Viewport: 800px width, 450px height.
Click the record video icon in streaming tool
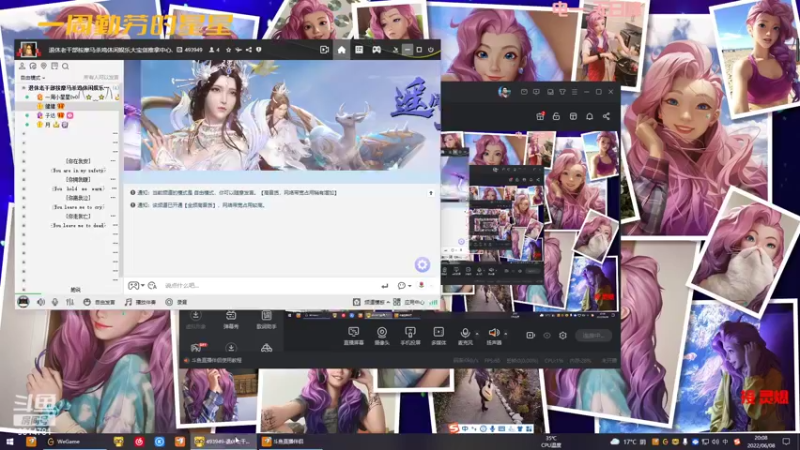coord(531,335)
